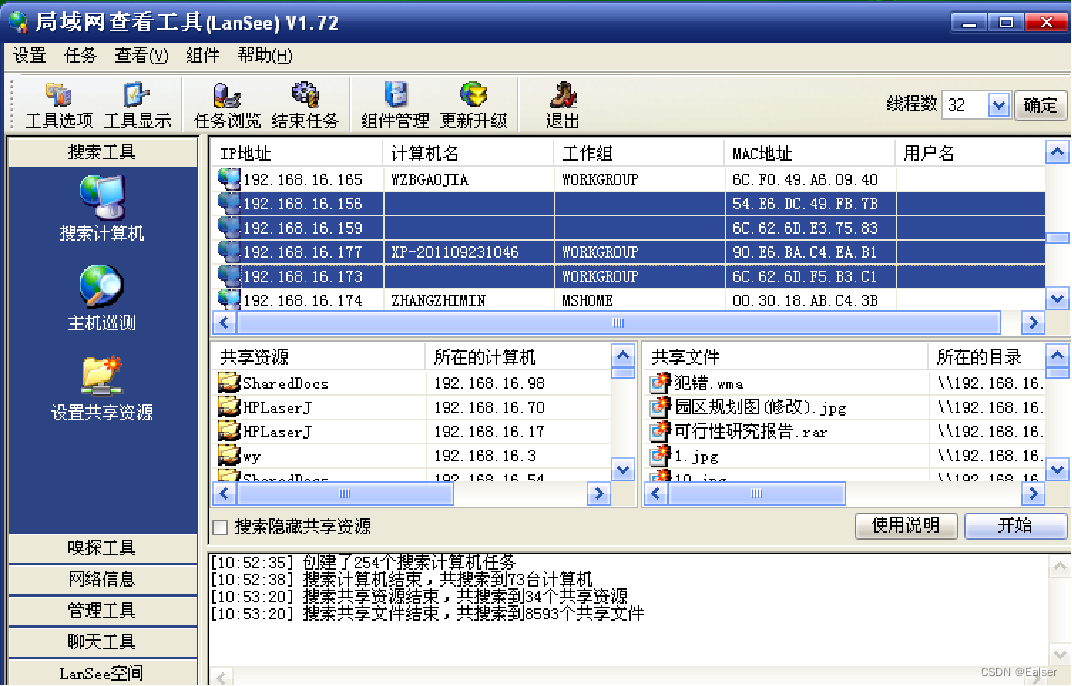Expand the 管理工具 sidebar section
This screenshot has height=686, width=1072.
pyautogui.click(x=103, y=610)
